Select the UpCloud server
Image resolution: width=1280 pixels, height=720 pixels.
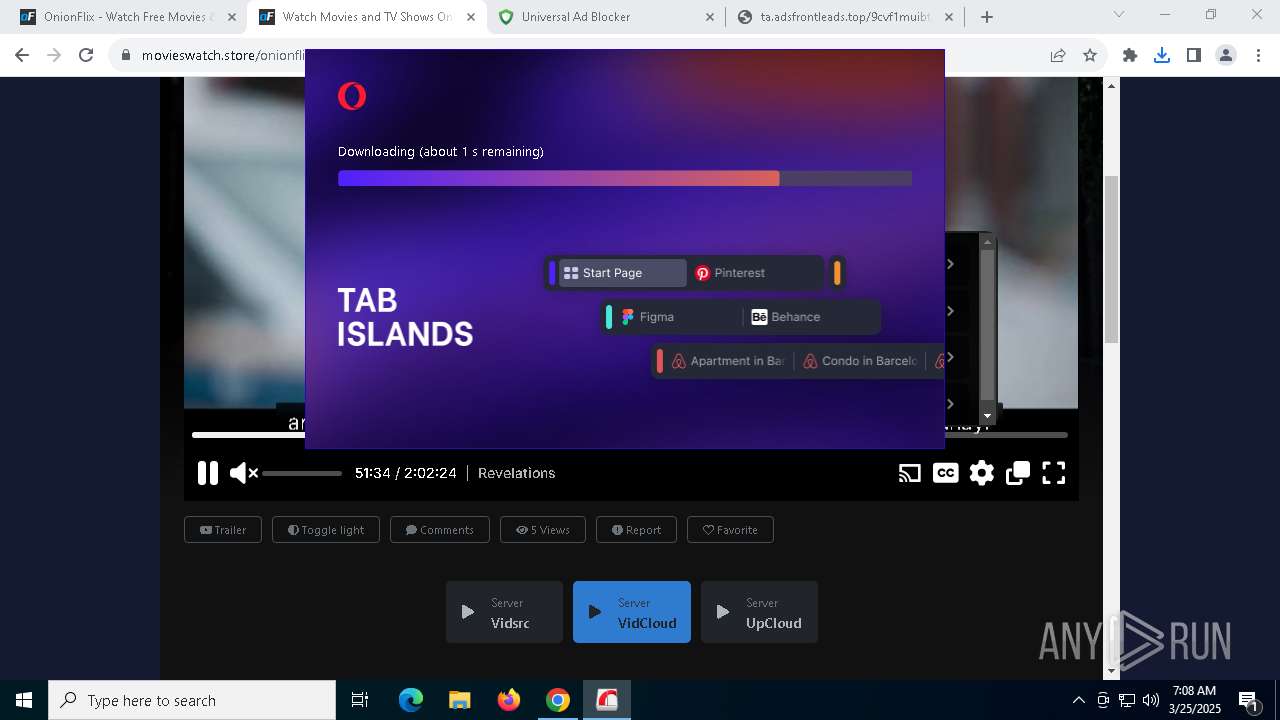point(759,612)
